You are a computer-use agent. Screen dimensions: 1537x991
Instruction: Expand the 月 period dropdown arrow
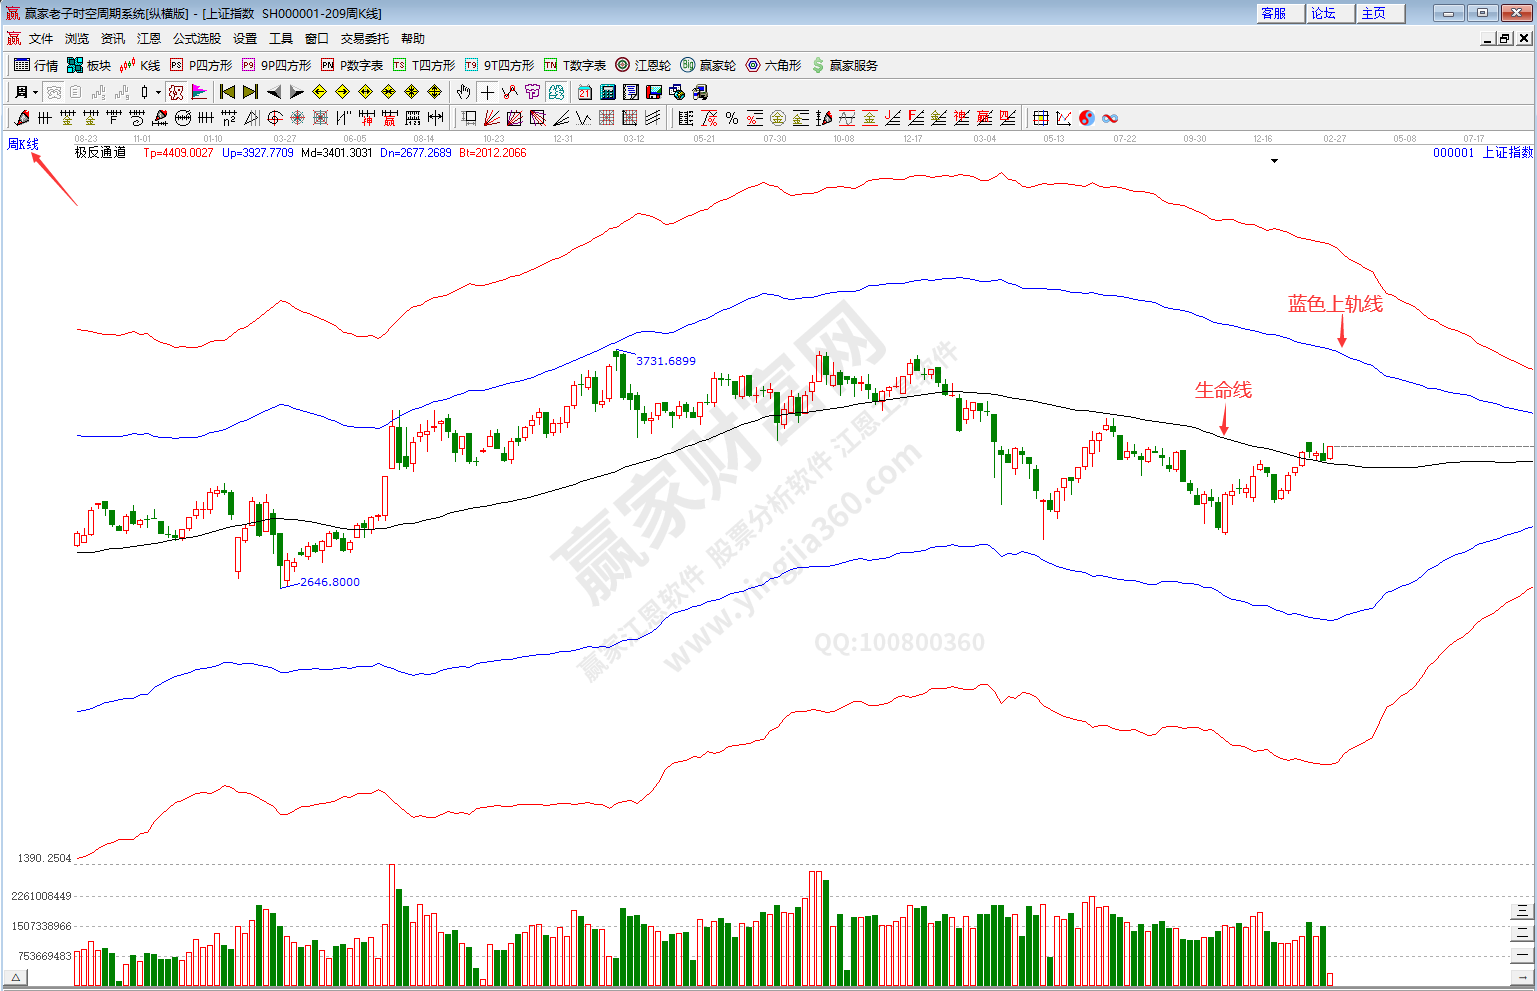[x=35, y=92]
